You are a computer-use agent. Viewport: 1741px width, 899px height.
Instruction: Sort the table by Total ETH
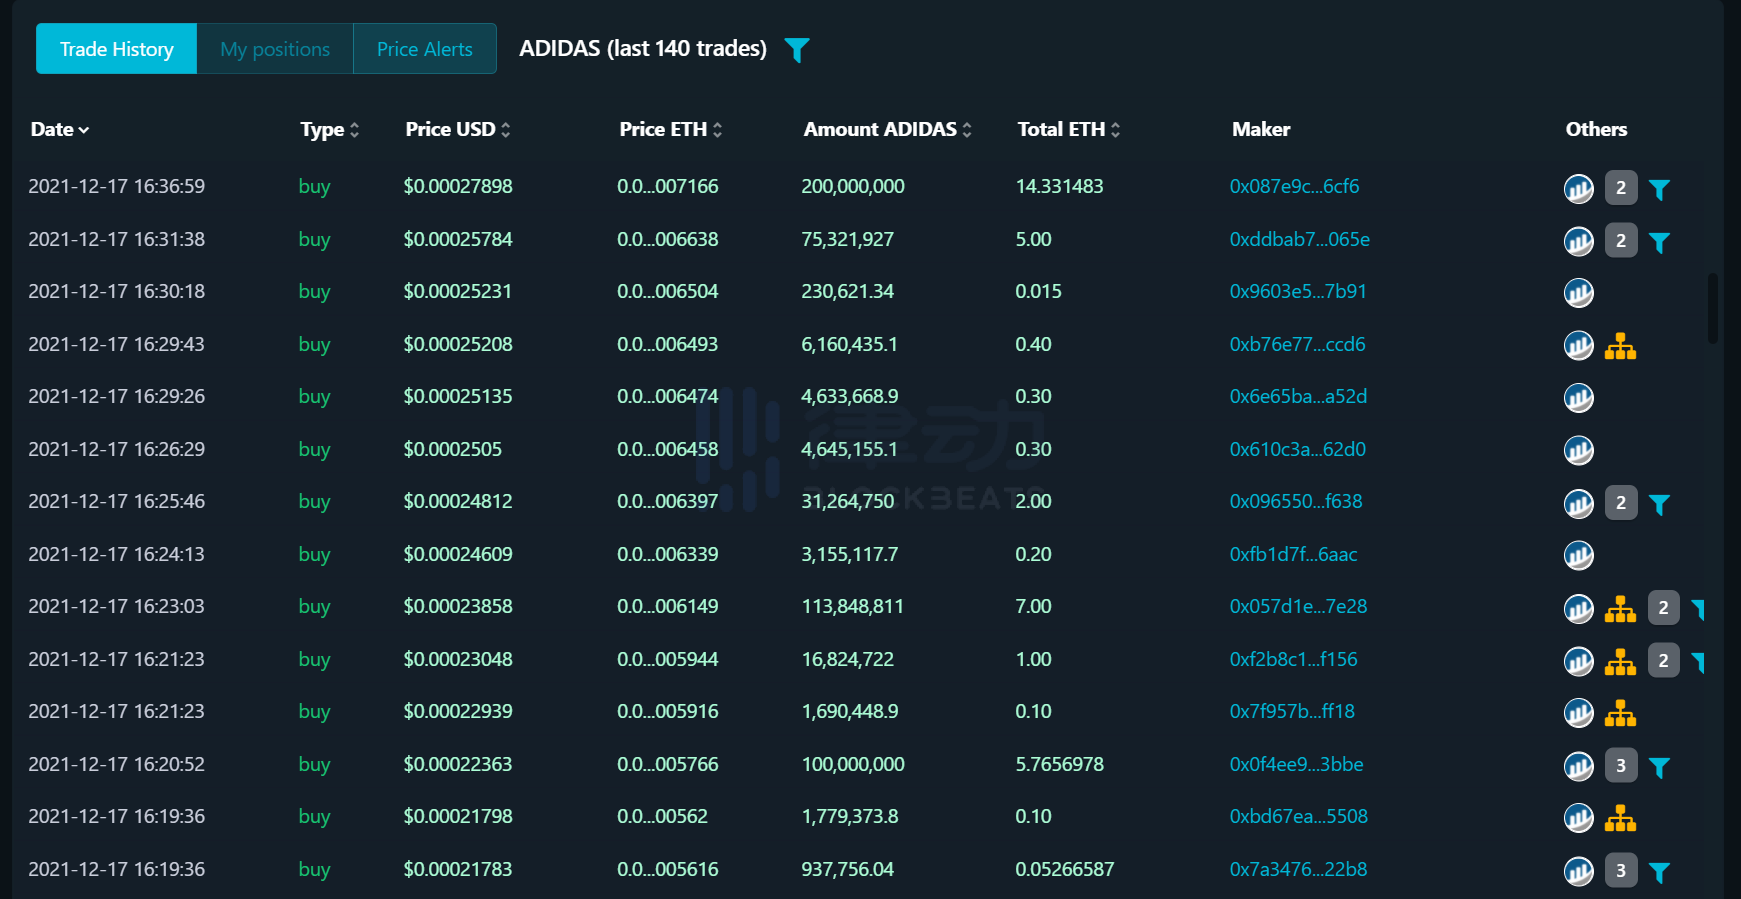(1068, 130)
